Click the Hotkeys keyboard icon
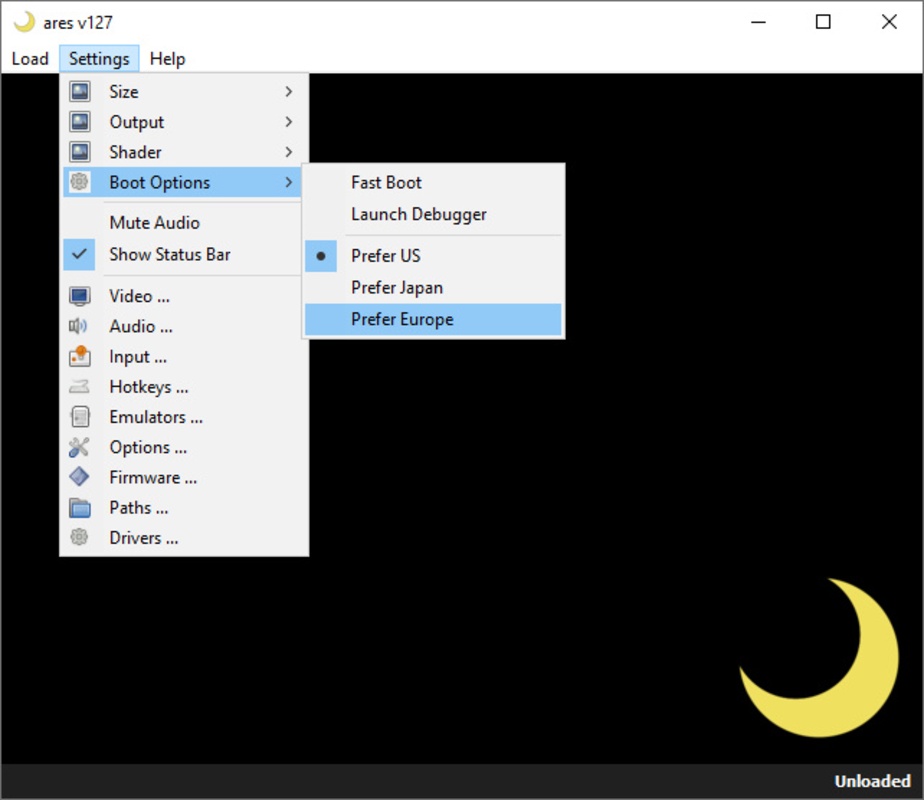This screenshot has width=924, height=800. pyautogui.click(x=79, y=386)
